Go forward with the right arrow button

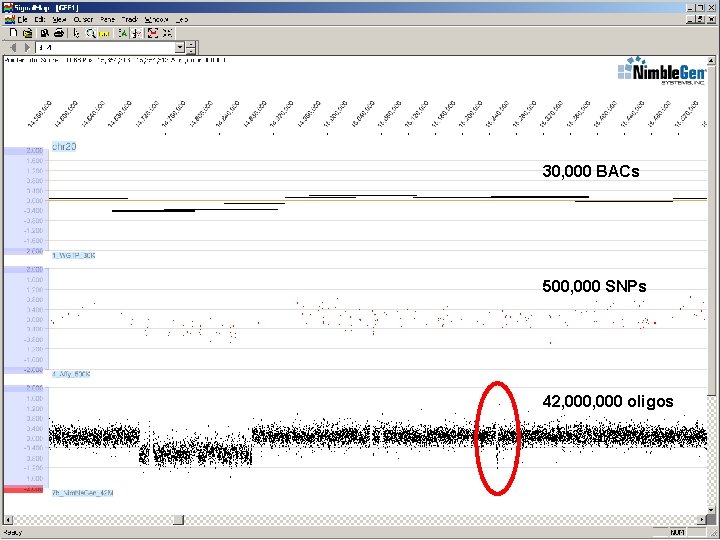27,47
